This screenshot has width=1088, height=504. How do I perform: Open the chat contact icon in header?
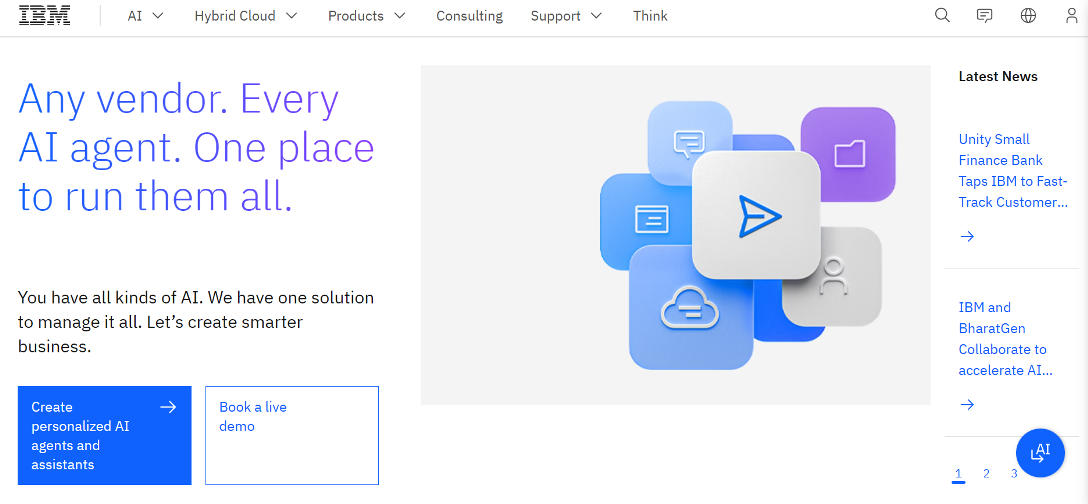(985, 16)
